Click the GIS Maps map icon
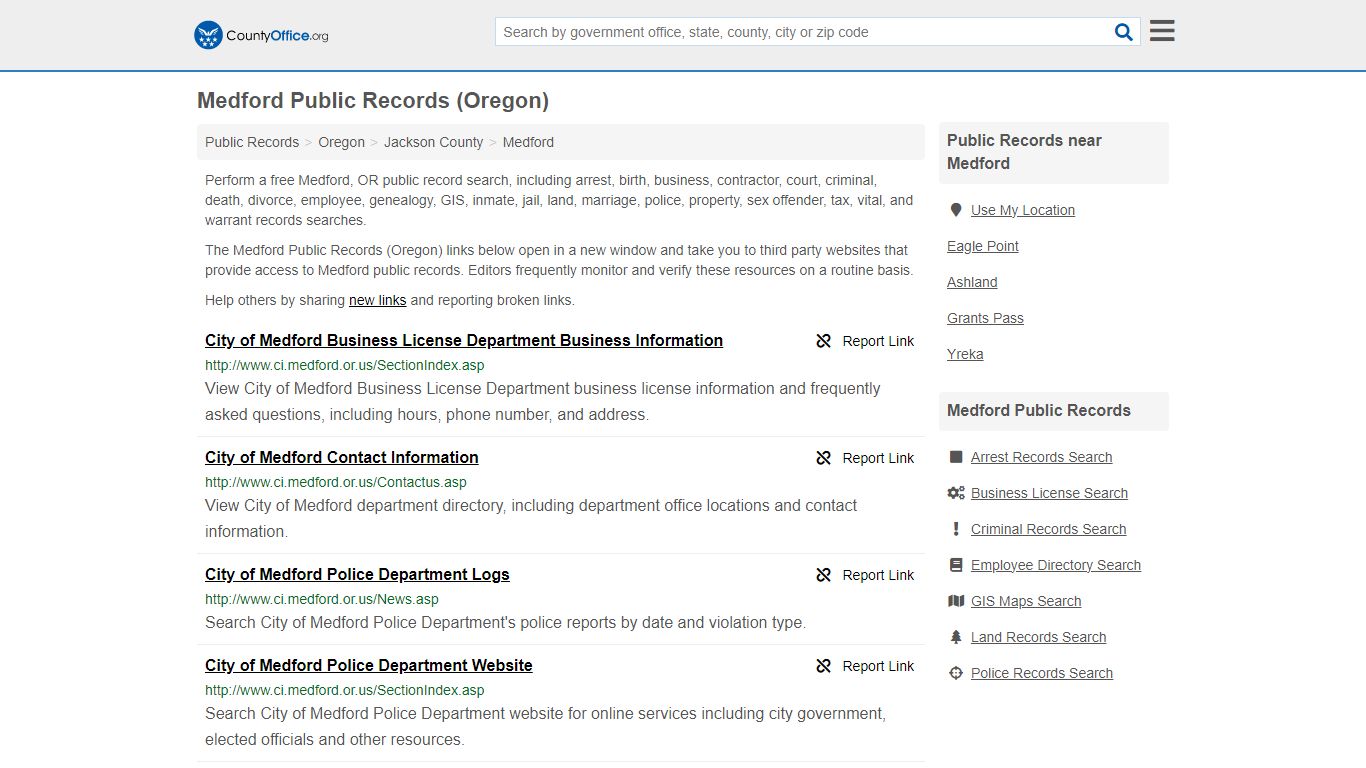The width and height of the screenshot is (1366, 768). 956,601
